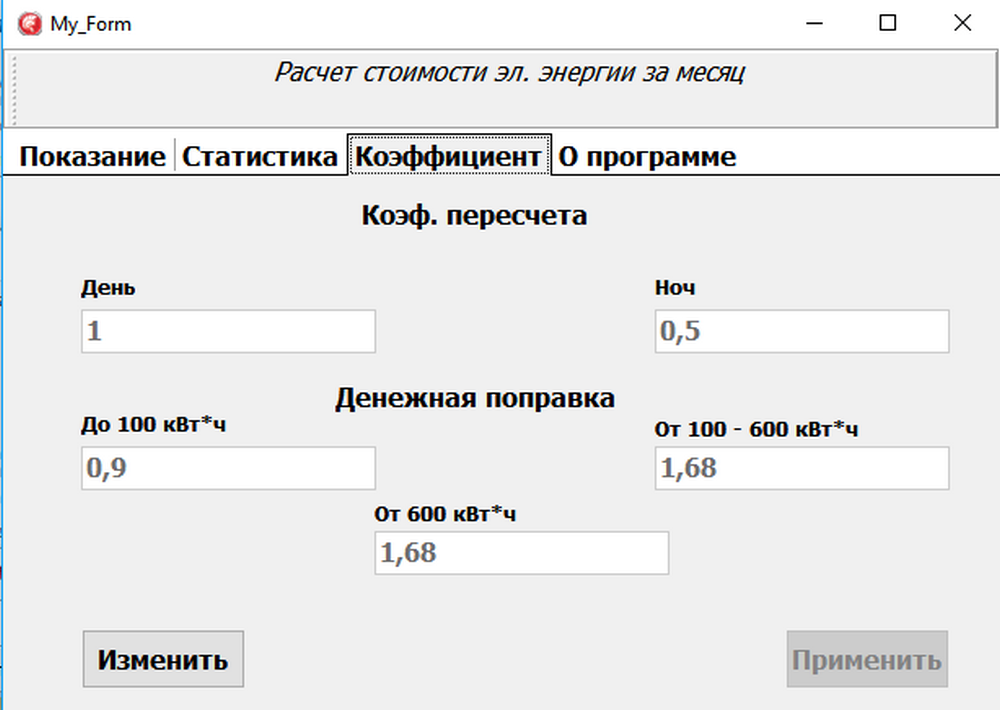Click the От 100 - 600 кВт*ч field

tap(801, 468)
